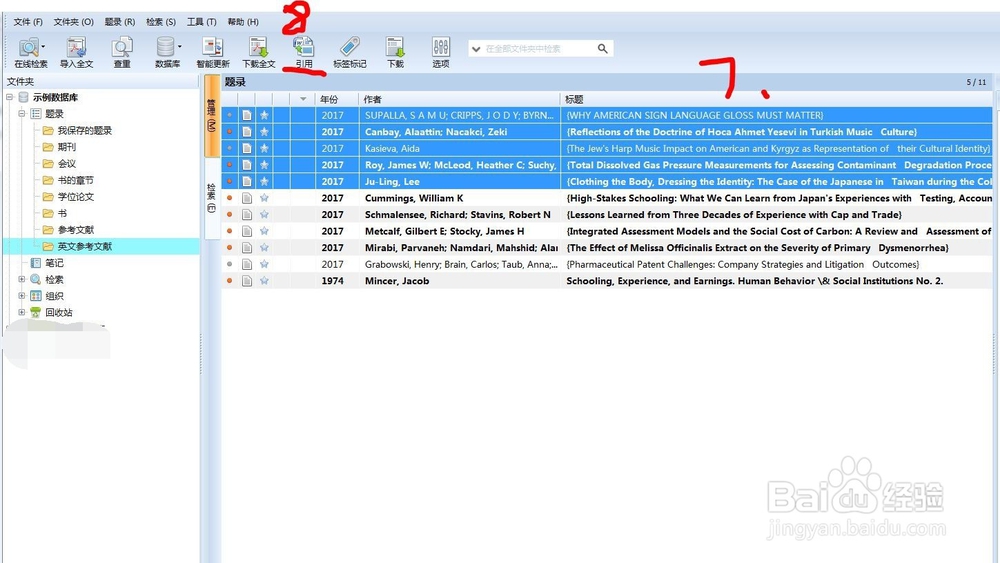Click the document icon in the Metcalf, Gilbert E row

[x=247, y=231]
